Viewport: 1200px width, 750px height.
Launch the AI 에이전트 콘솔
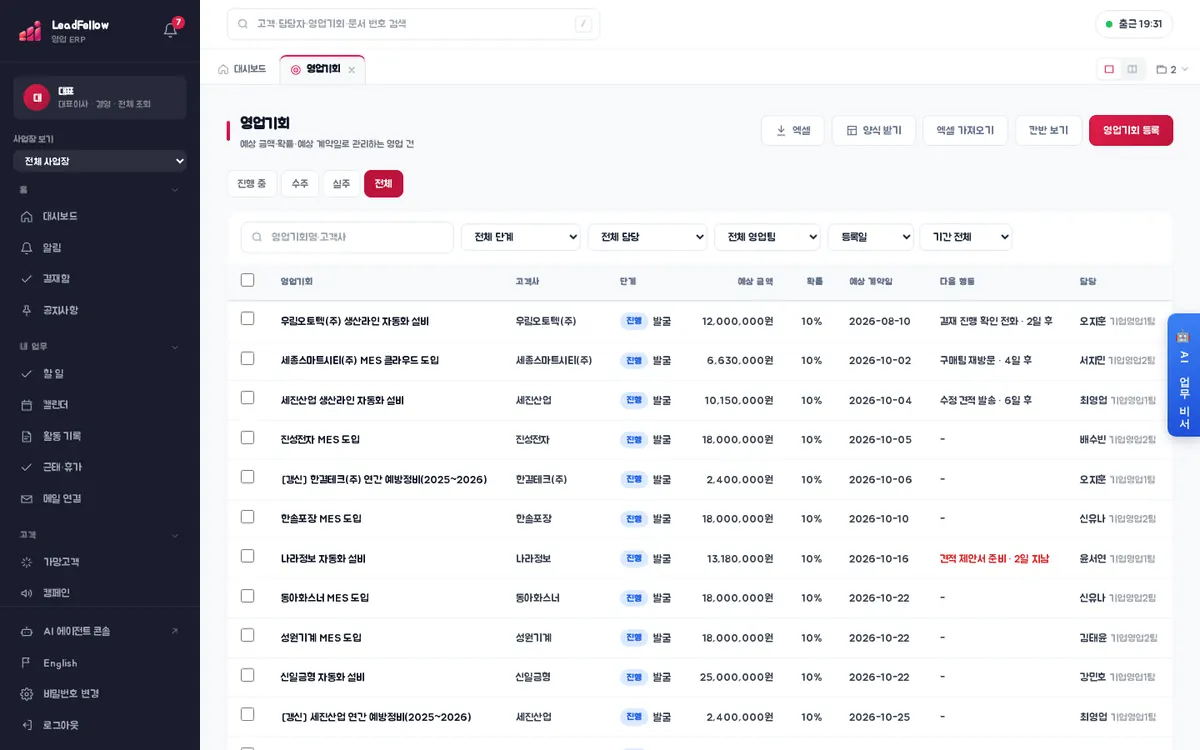click(x=100, y=631)
